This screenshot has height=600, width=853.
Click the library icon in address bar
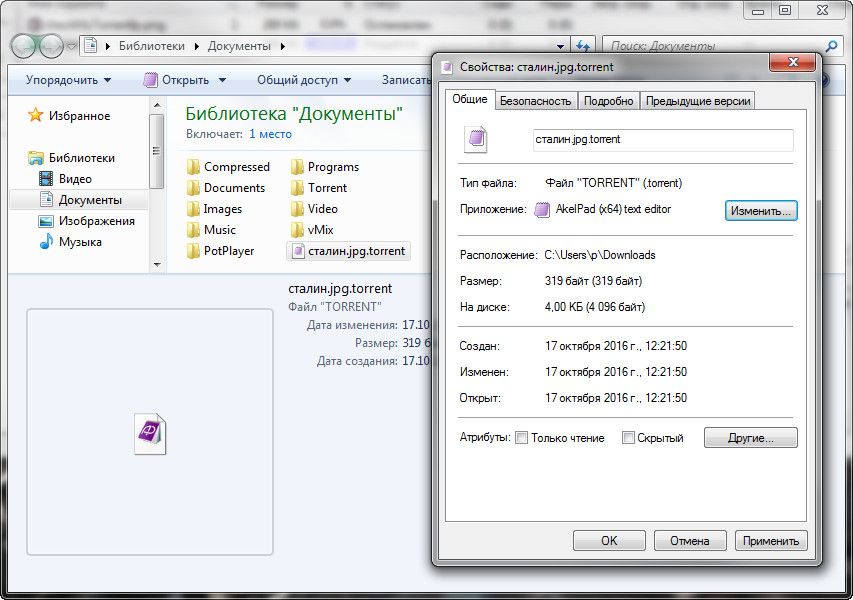point(91,45)
